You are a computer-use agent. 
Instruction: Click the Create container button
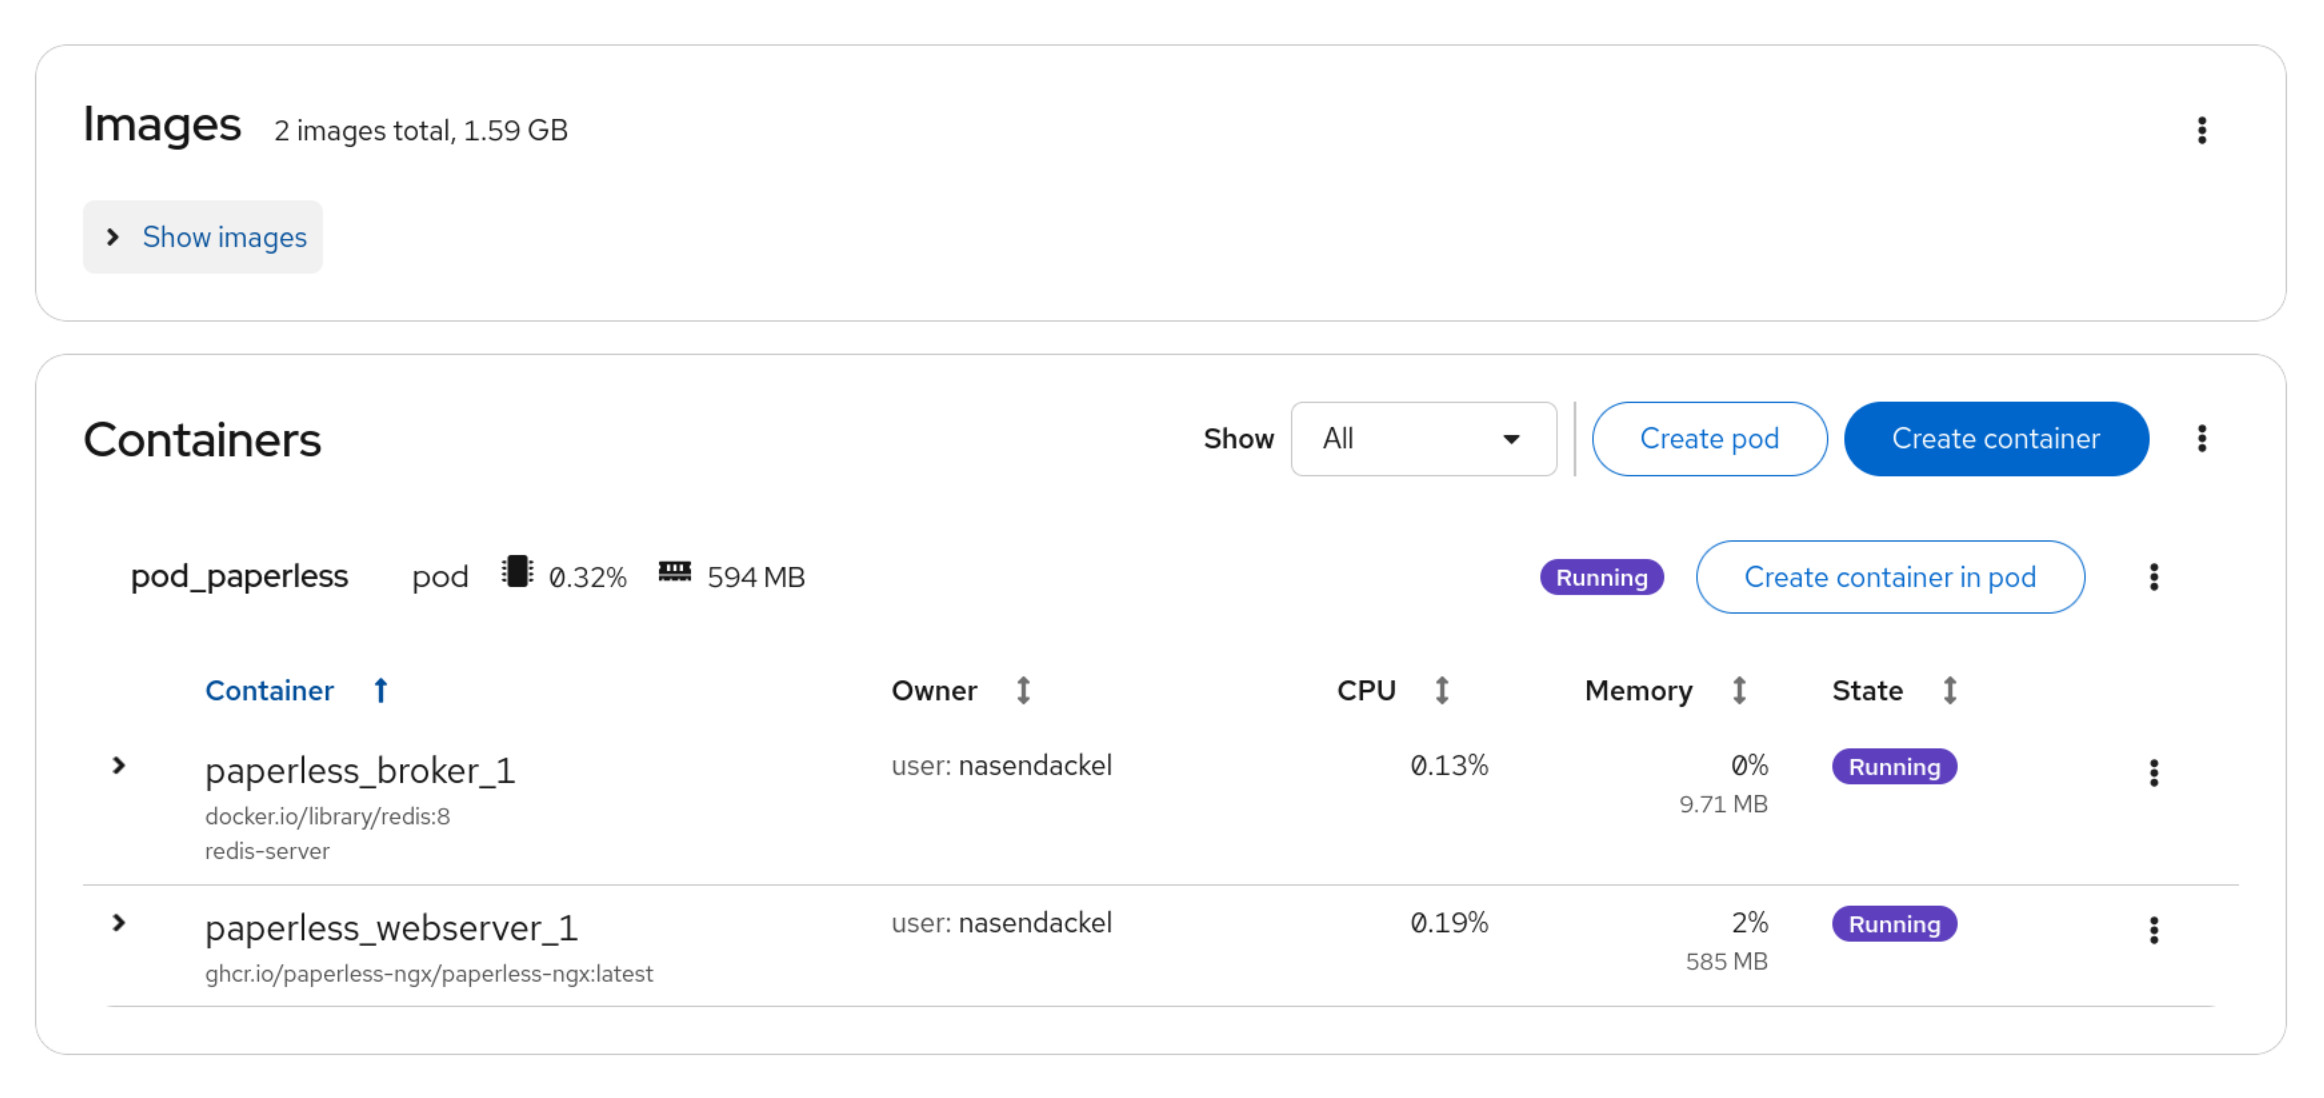[x=1996, y=439]
